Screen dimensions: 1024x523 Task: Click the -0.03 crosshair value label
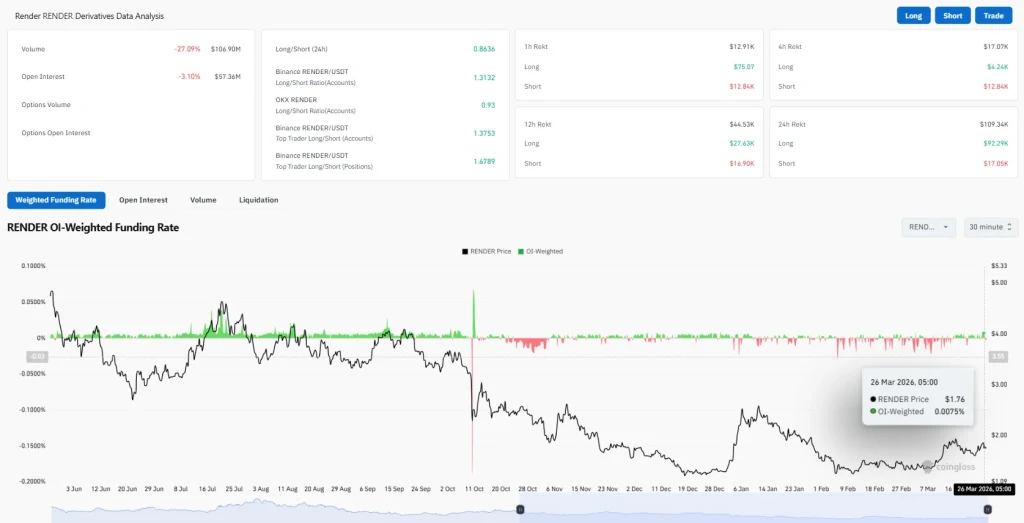(x=37, y=357)
